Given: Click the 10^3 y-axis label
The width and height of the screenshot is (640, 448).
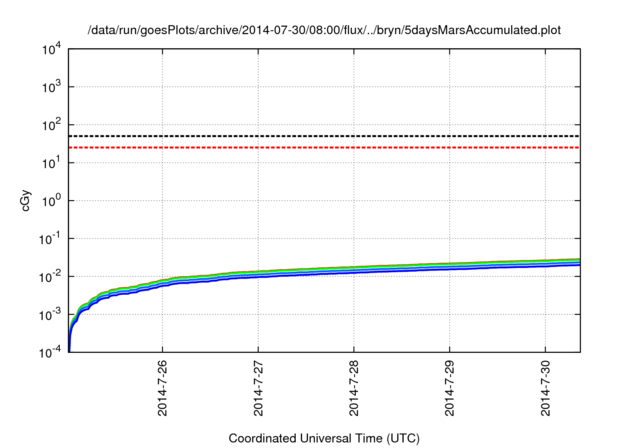Looking at the screenshot, I should (51, 87).
